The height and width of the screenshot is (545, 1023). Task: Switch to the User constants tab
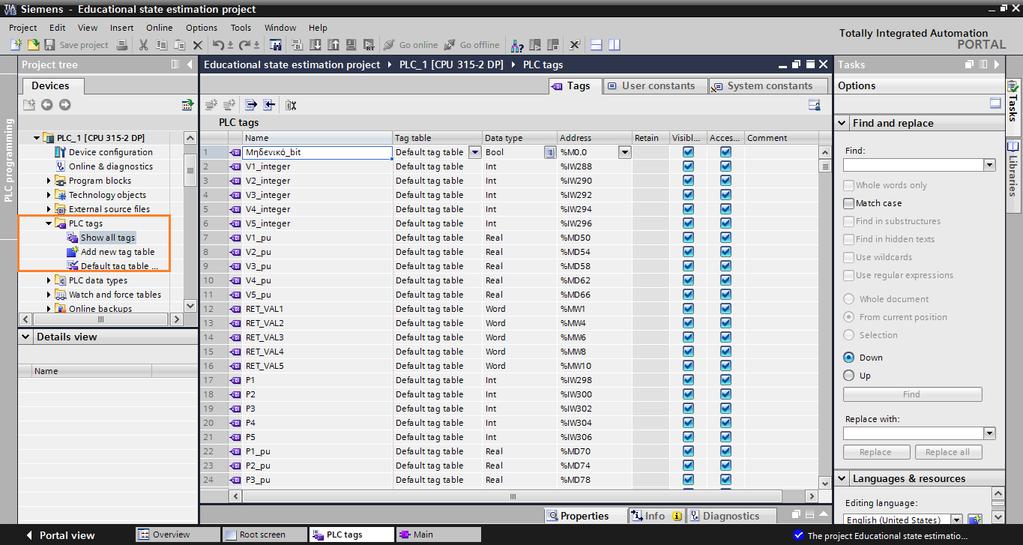click(655, 86)
